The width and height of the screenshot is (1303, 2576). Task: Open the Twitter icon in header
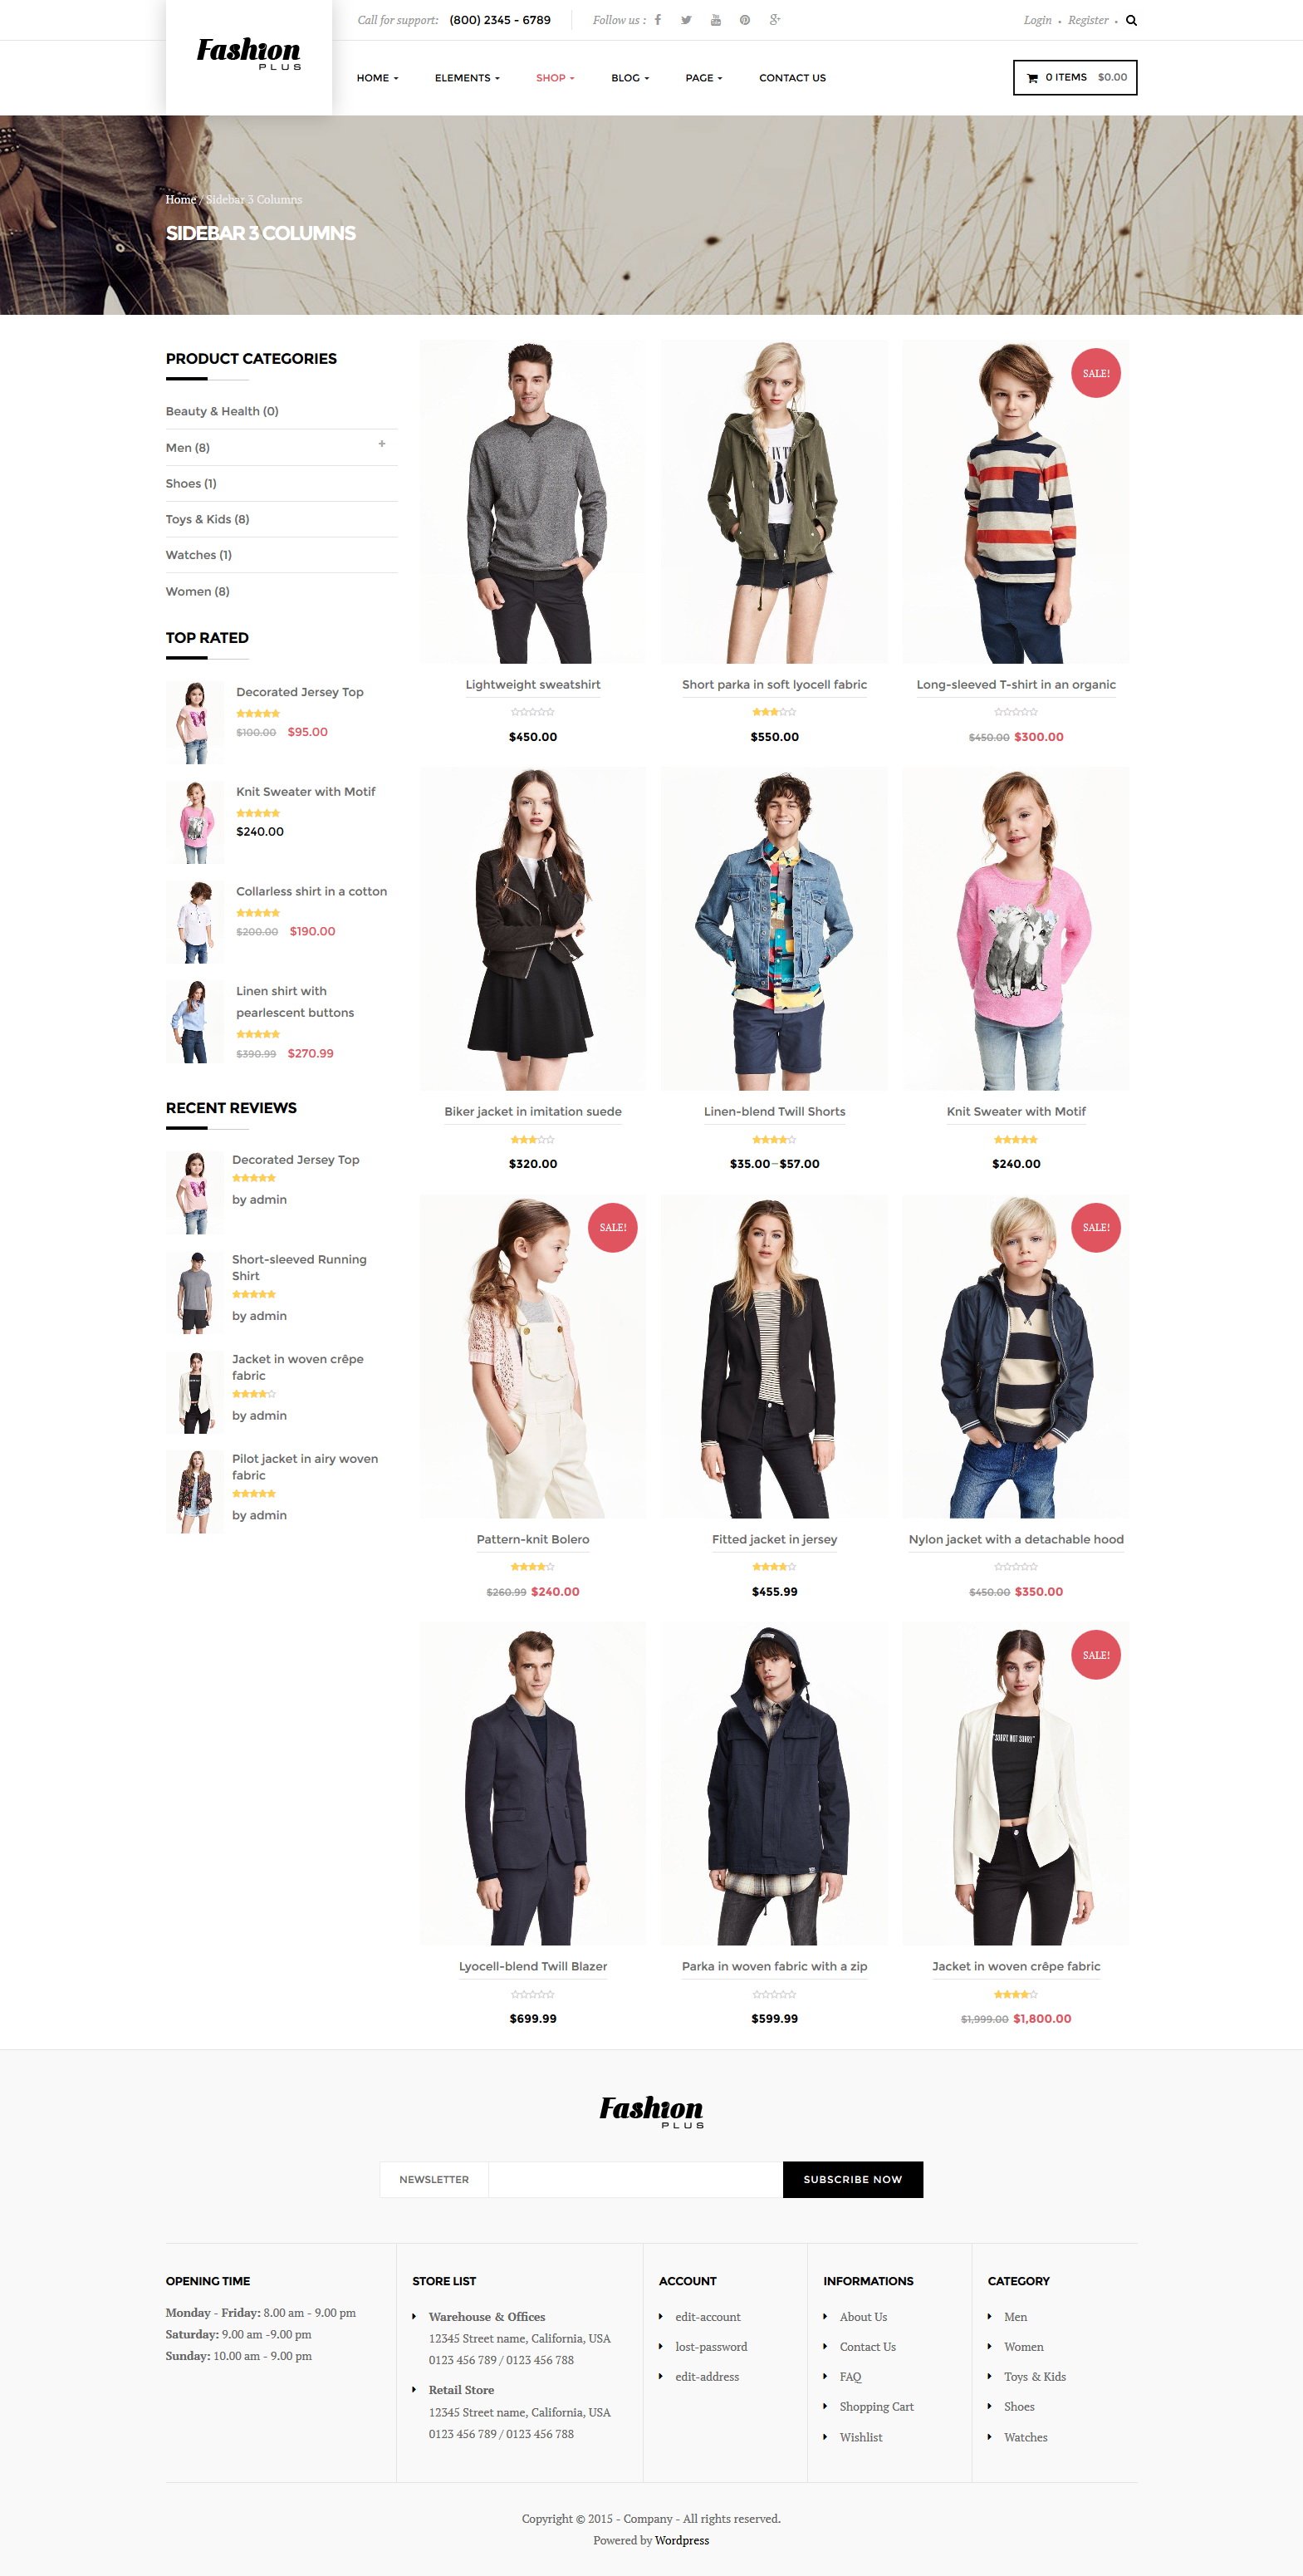pyautogui.click(x=686, y=20)
